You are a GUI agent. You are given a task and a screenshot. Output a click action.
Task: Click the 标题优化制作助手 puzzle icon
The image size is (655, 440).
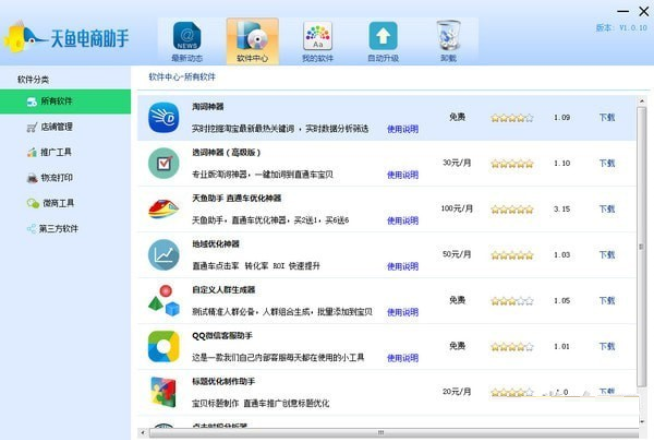(163, 392)
